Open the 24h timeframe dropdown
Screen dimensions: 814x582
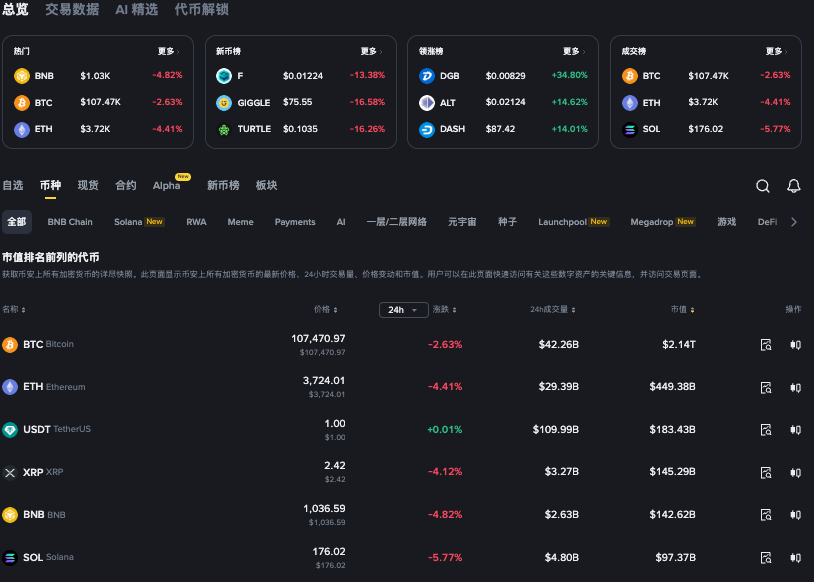(403, 310)
